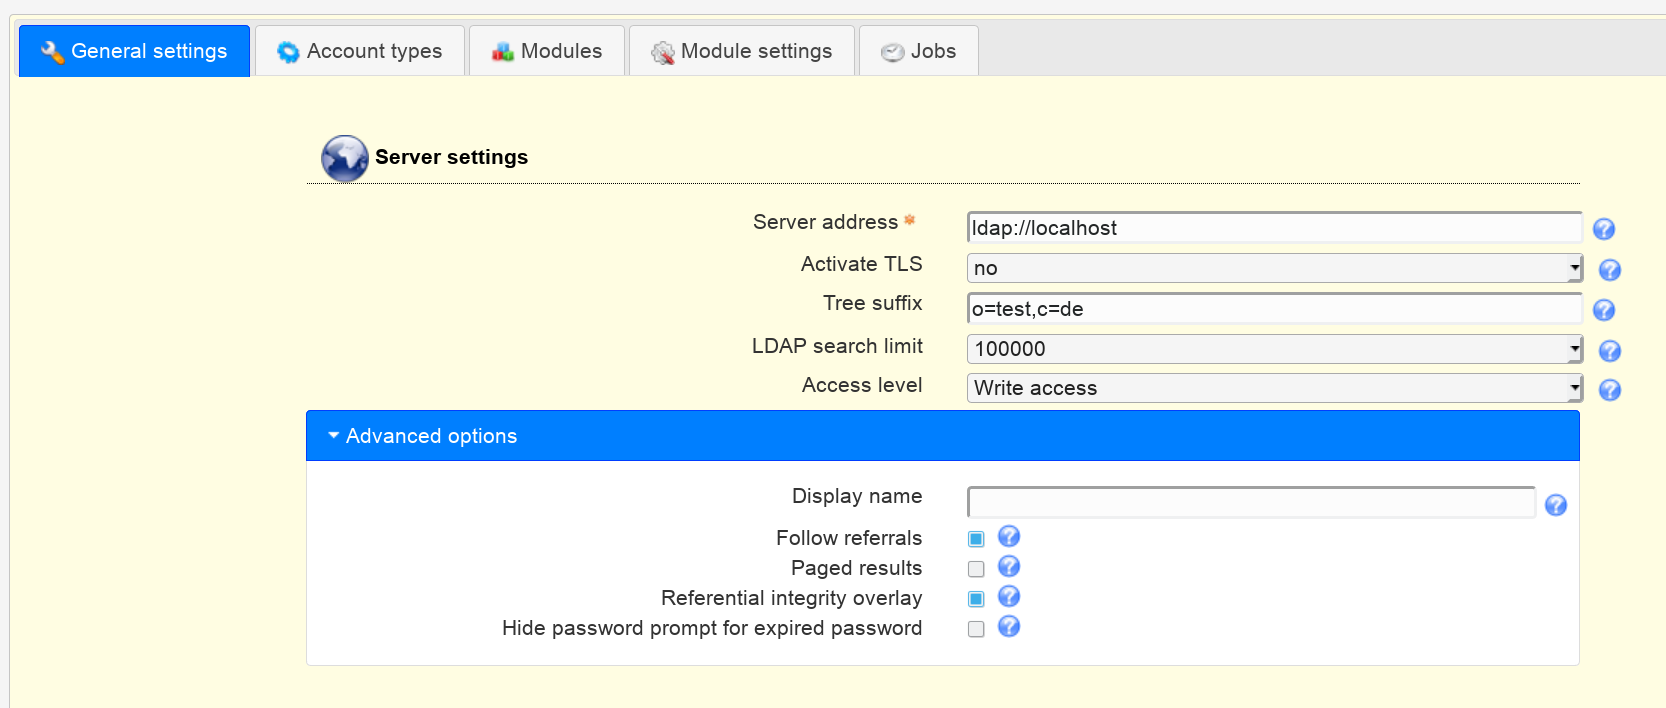Check Hide password prompt for expired password
The height and width of the screenshot is (708, 1666).
976,629
